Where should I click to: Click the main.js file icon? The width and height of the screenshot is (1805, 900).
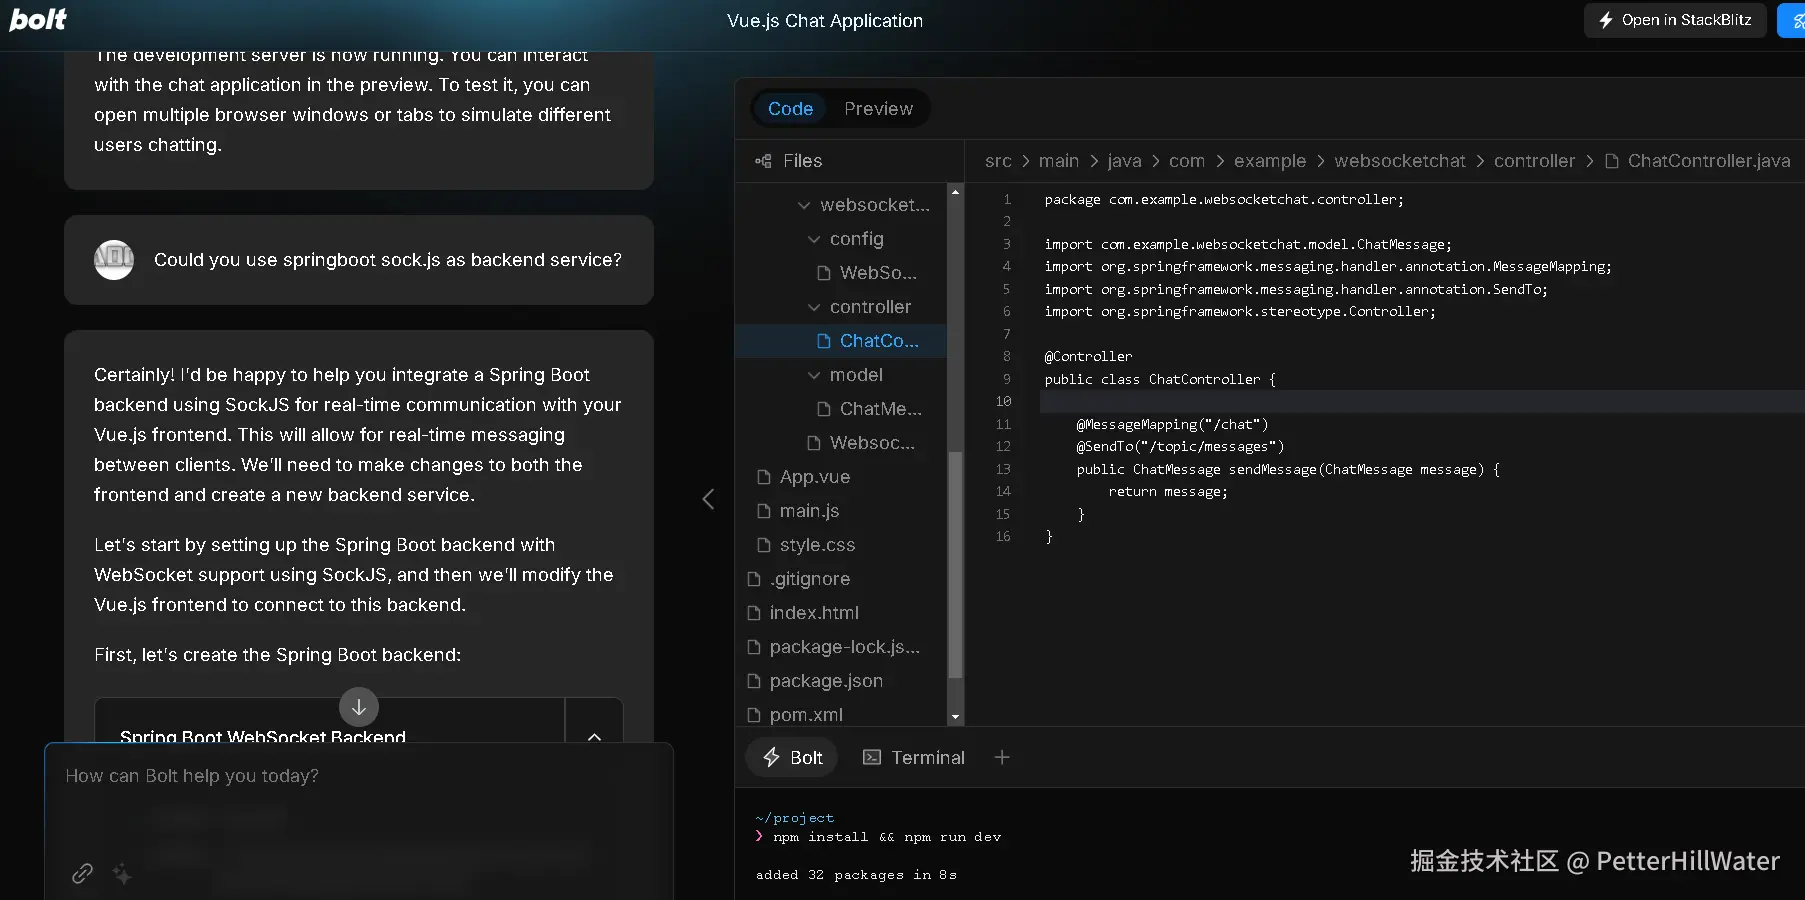764,511
